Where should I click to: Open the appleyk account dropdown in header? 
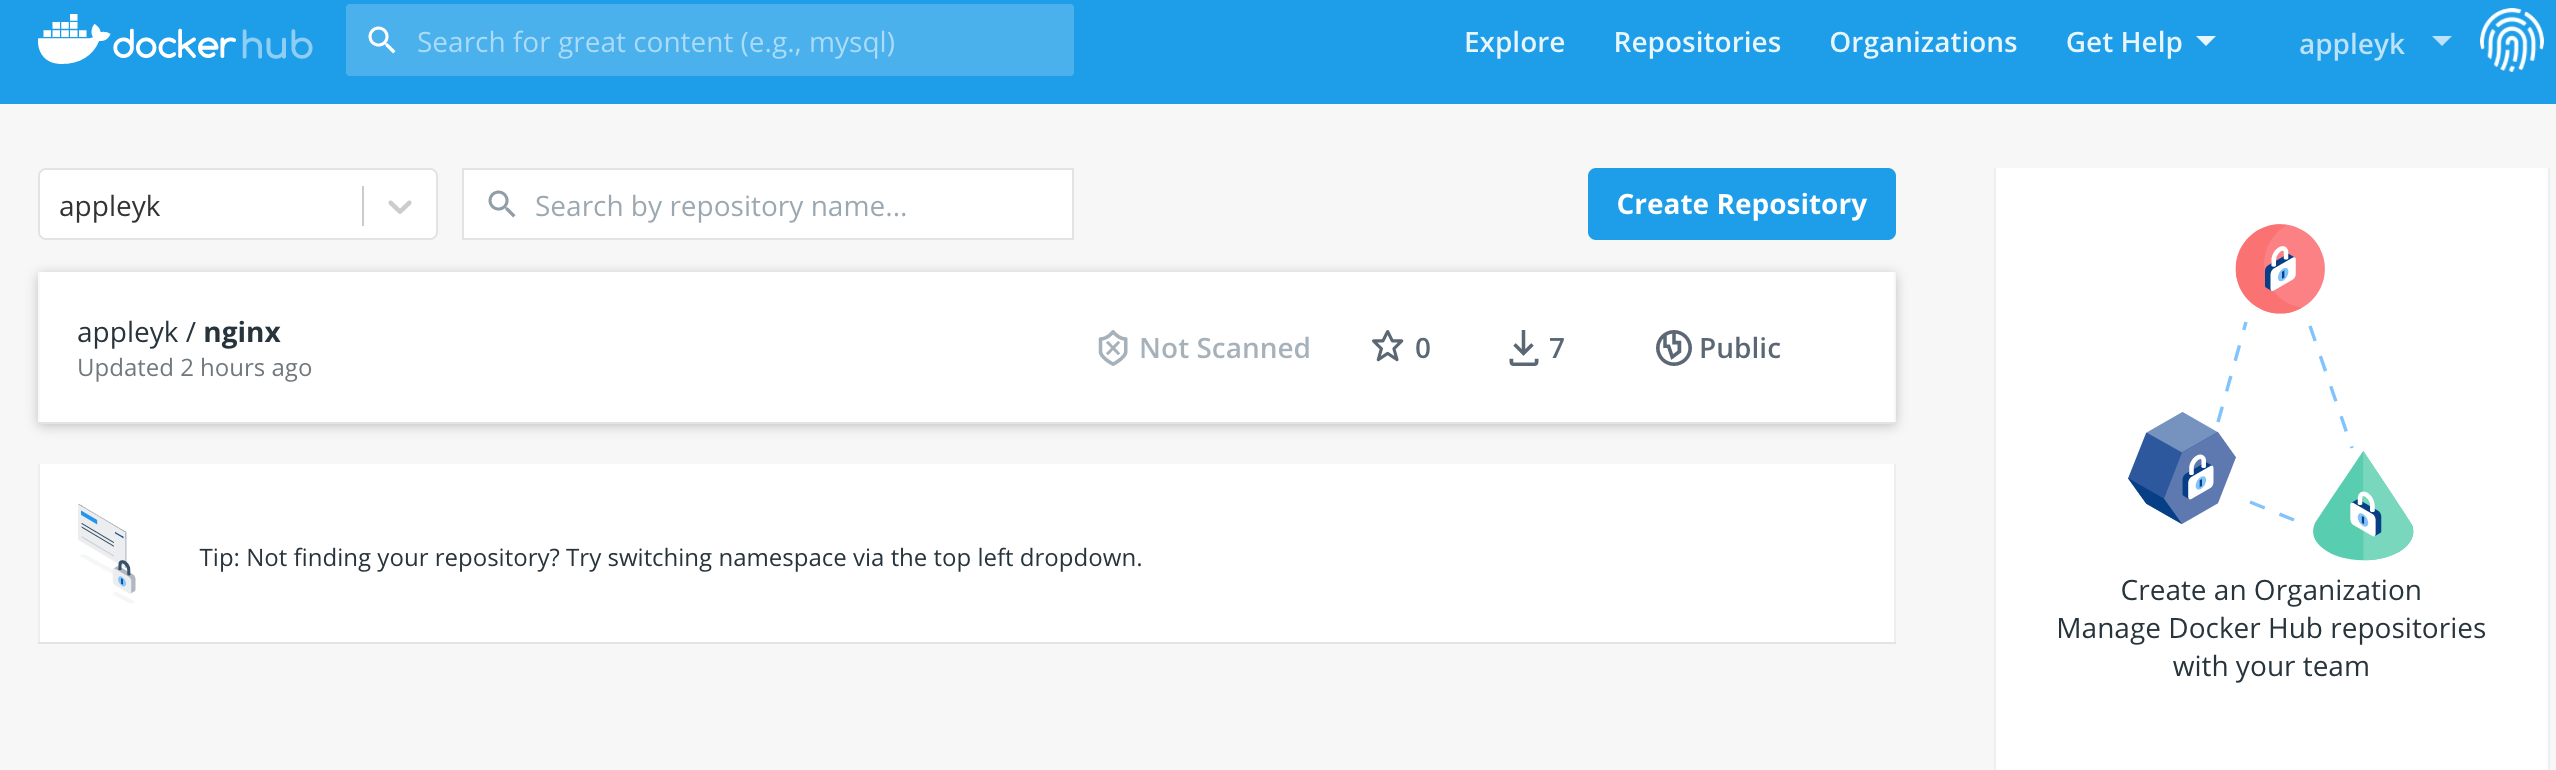coord(2374,43)
